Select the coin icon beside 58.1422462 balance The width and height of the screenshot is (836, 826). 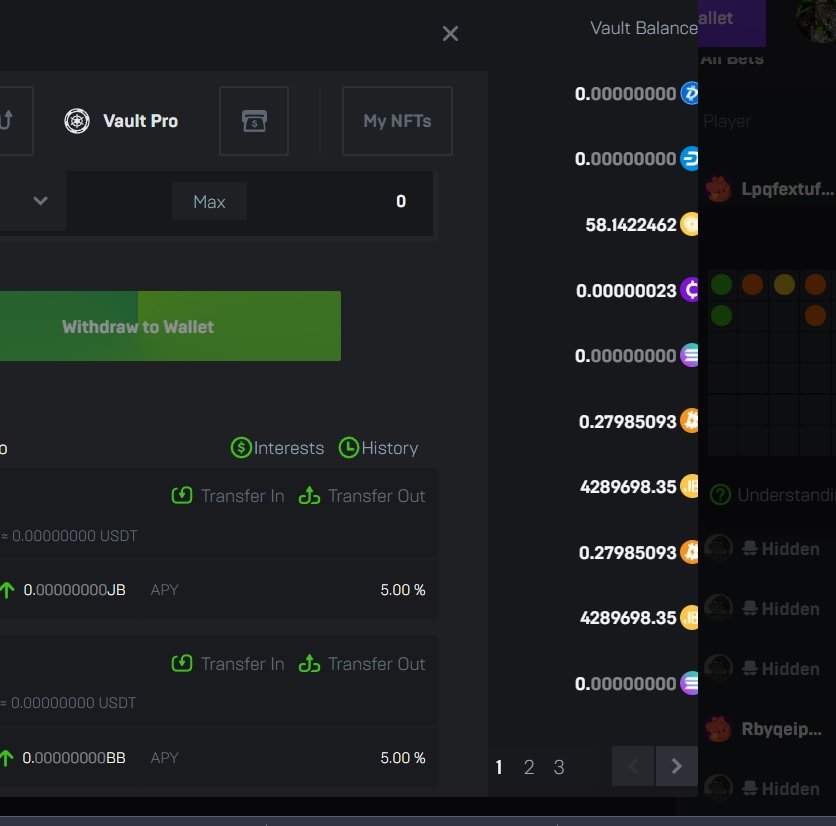click(x=690, y=225)
